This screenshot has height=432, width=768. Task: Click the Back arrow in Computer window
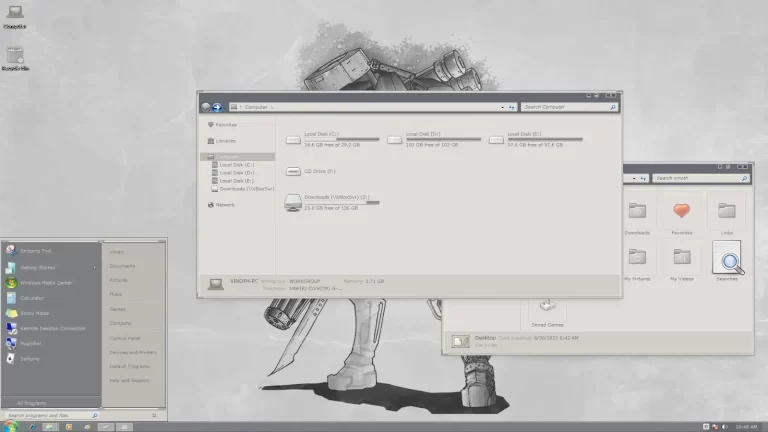[x=206, y=107]
